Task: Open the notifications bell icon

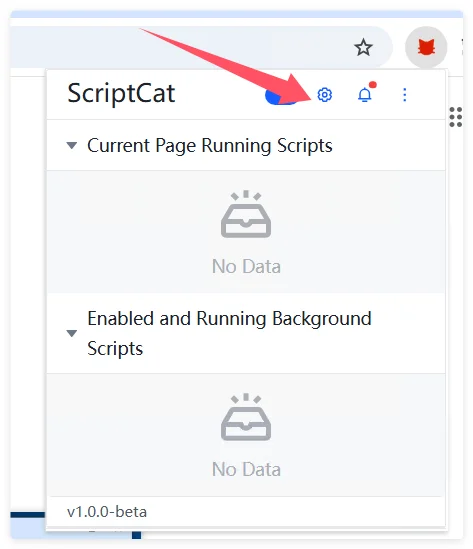Action: click(x=364, y=95)
